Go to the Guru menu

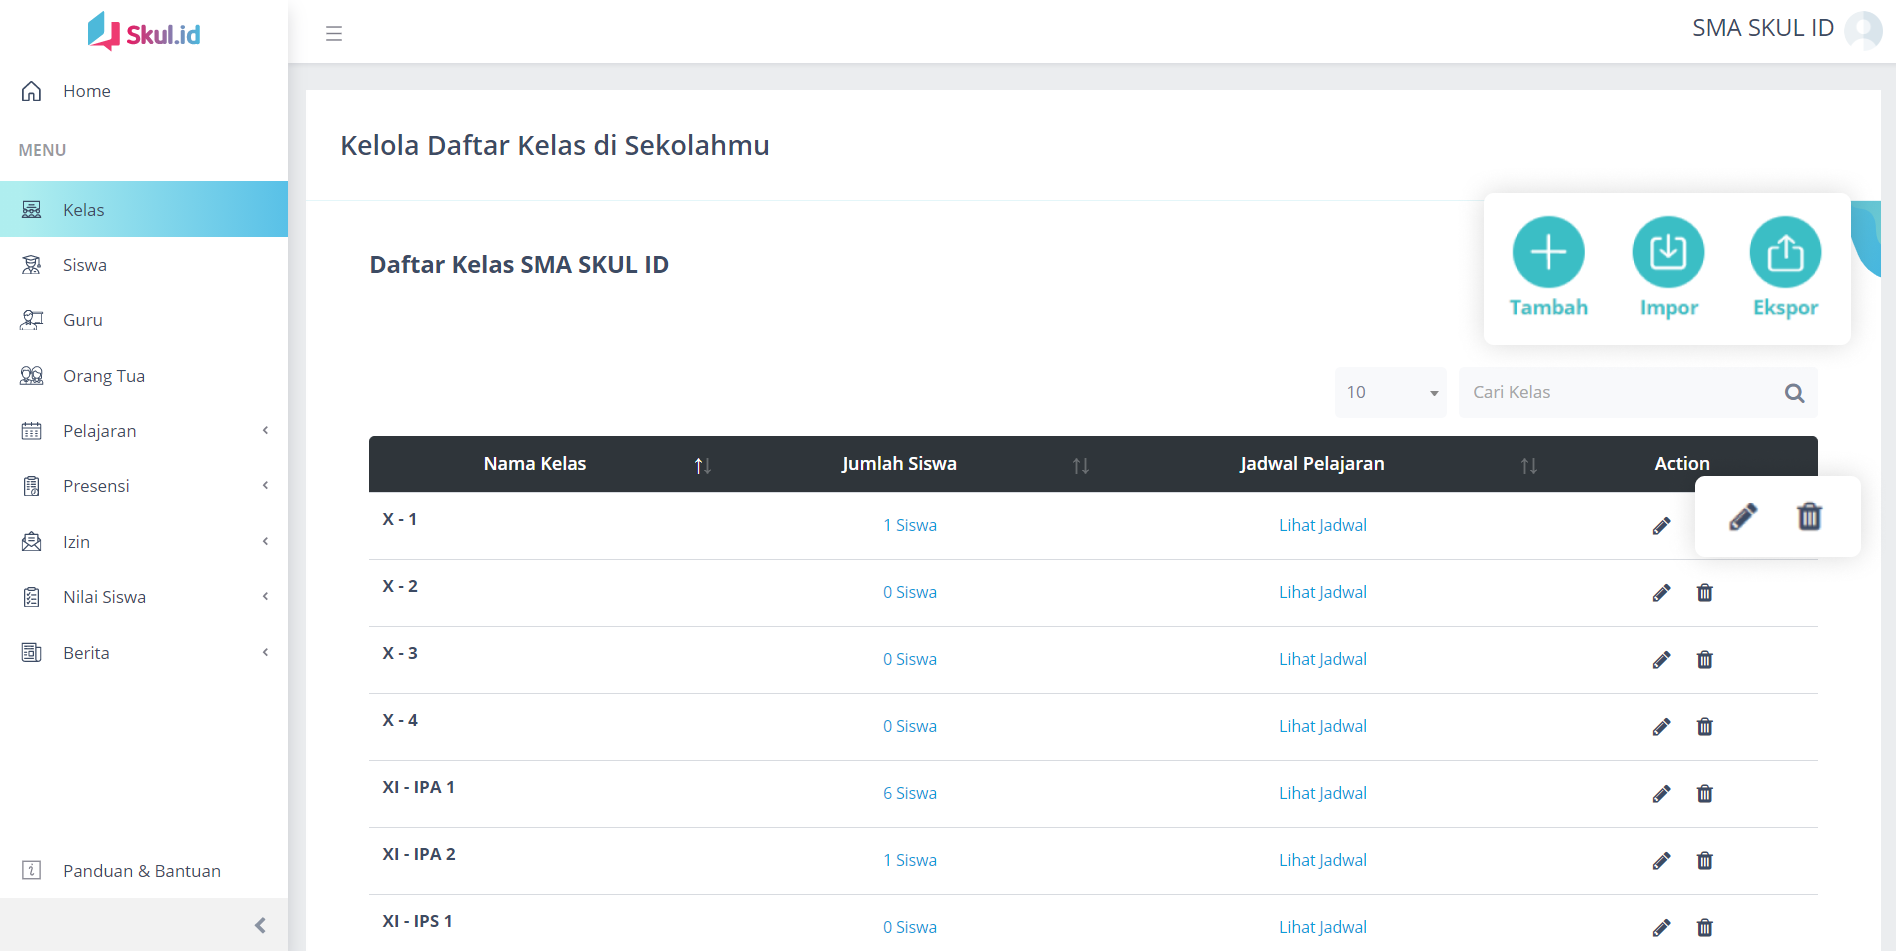[x=83, y=320]
